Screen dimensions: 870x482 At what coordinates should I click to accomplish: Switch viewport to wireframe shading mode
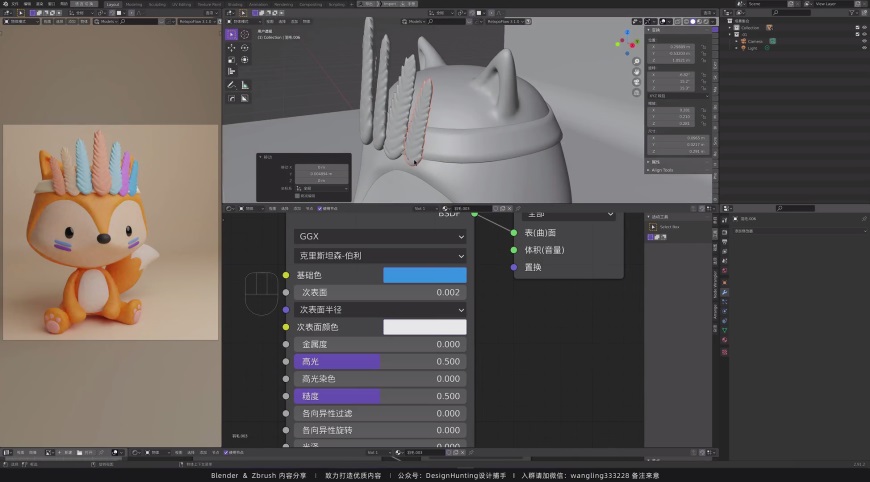click(686, 22)
